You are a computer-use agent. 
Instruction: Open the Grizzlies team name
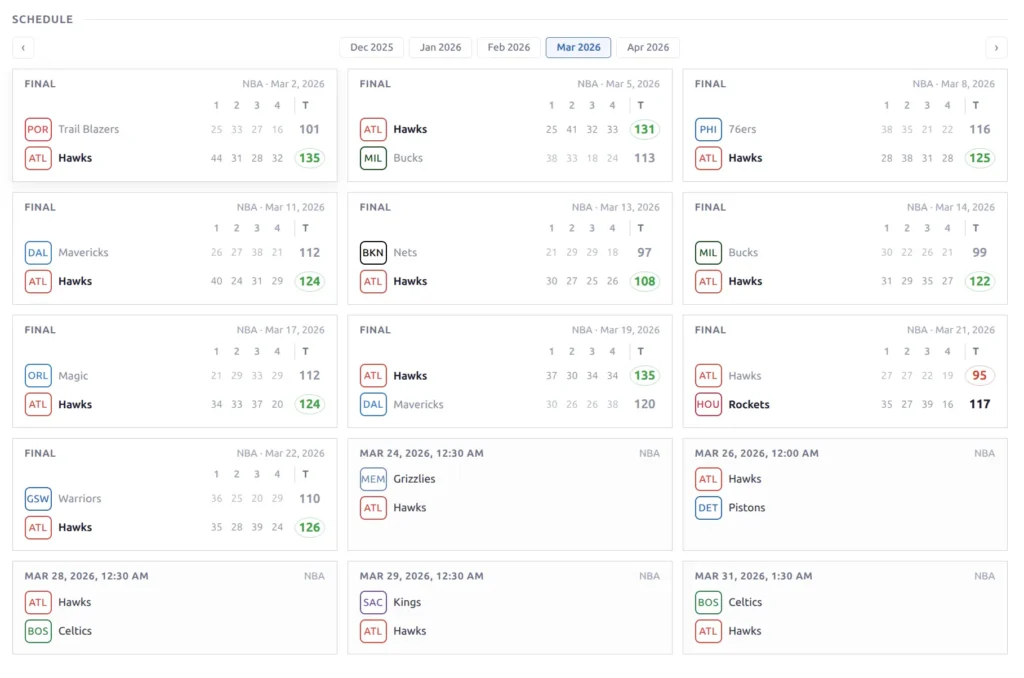point(414,479)
